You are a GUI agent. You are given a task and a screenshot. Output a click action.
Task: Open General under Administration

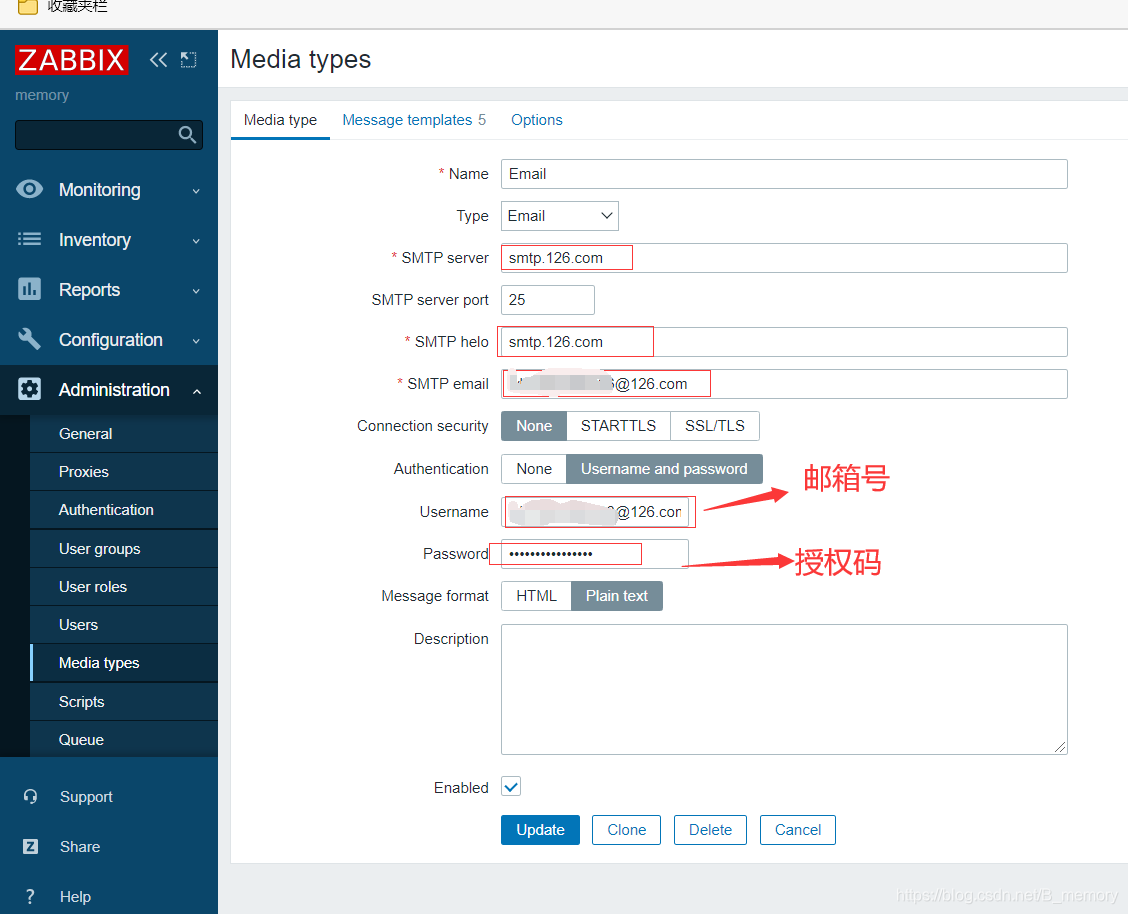pyautogui.click(x=124, y=434)
